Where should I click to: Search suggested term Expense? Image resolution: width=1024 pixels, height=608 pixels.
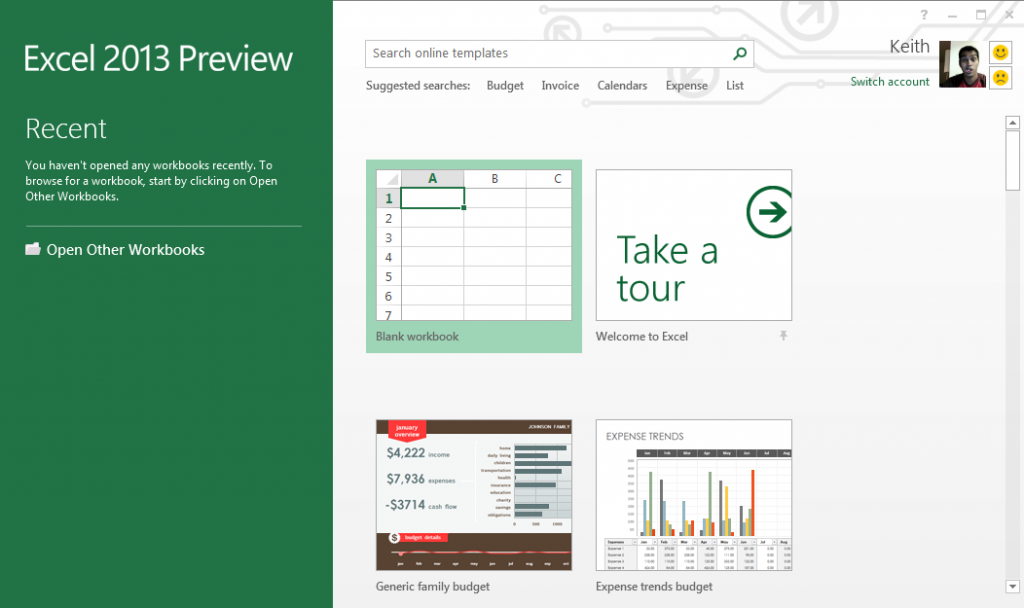(x=686, y=86)
